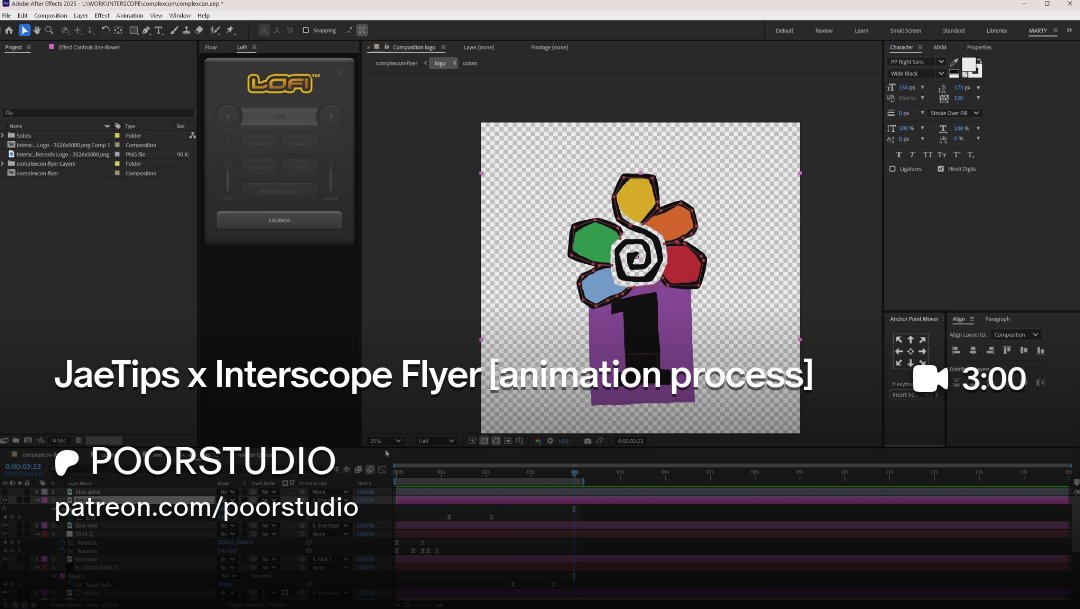Open the Half resolution dropdown
The width and height of the screenshot is (1080, 609).
click(436, 441)
